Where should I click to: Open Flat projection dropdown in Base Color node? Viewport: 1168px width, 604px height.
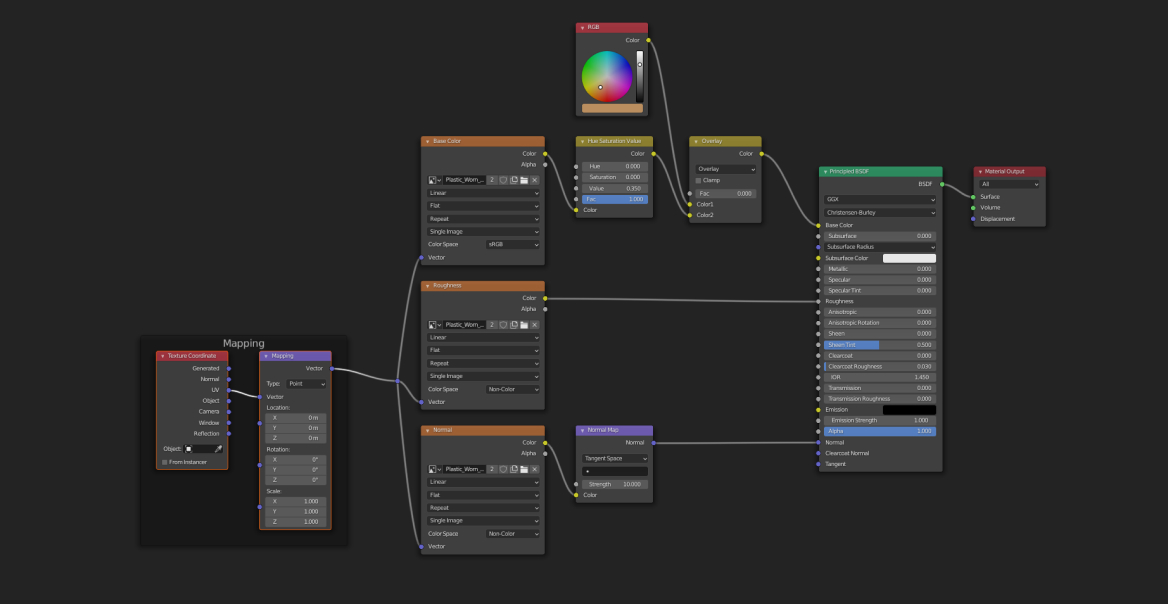[483, 206]
